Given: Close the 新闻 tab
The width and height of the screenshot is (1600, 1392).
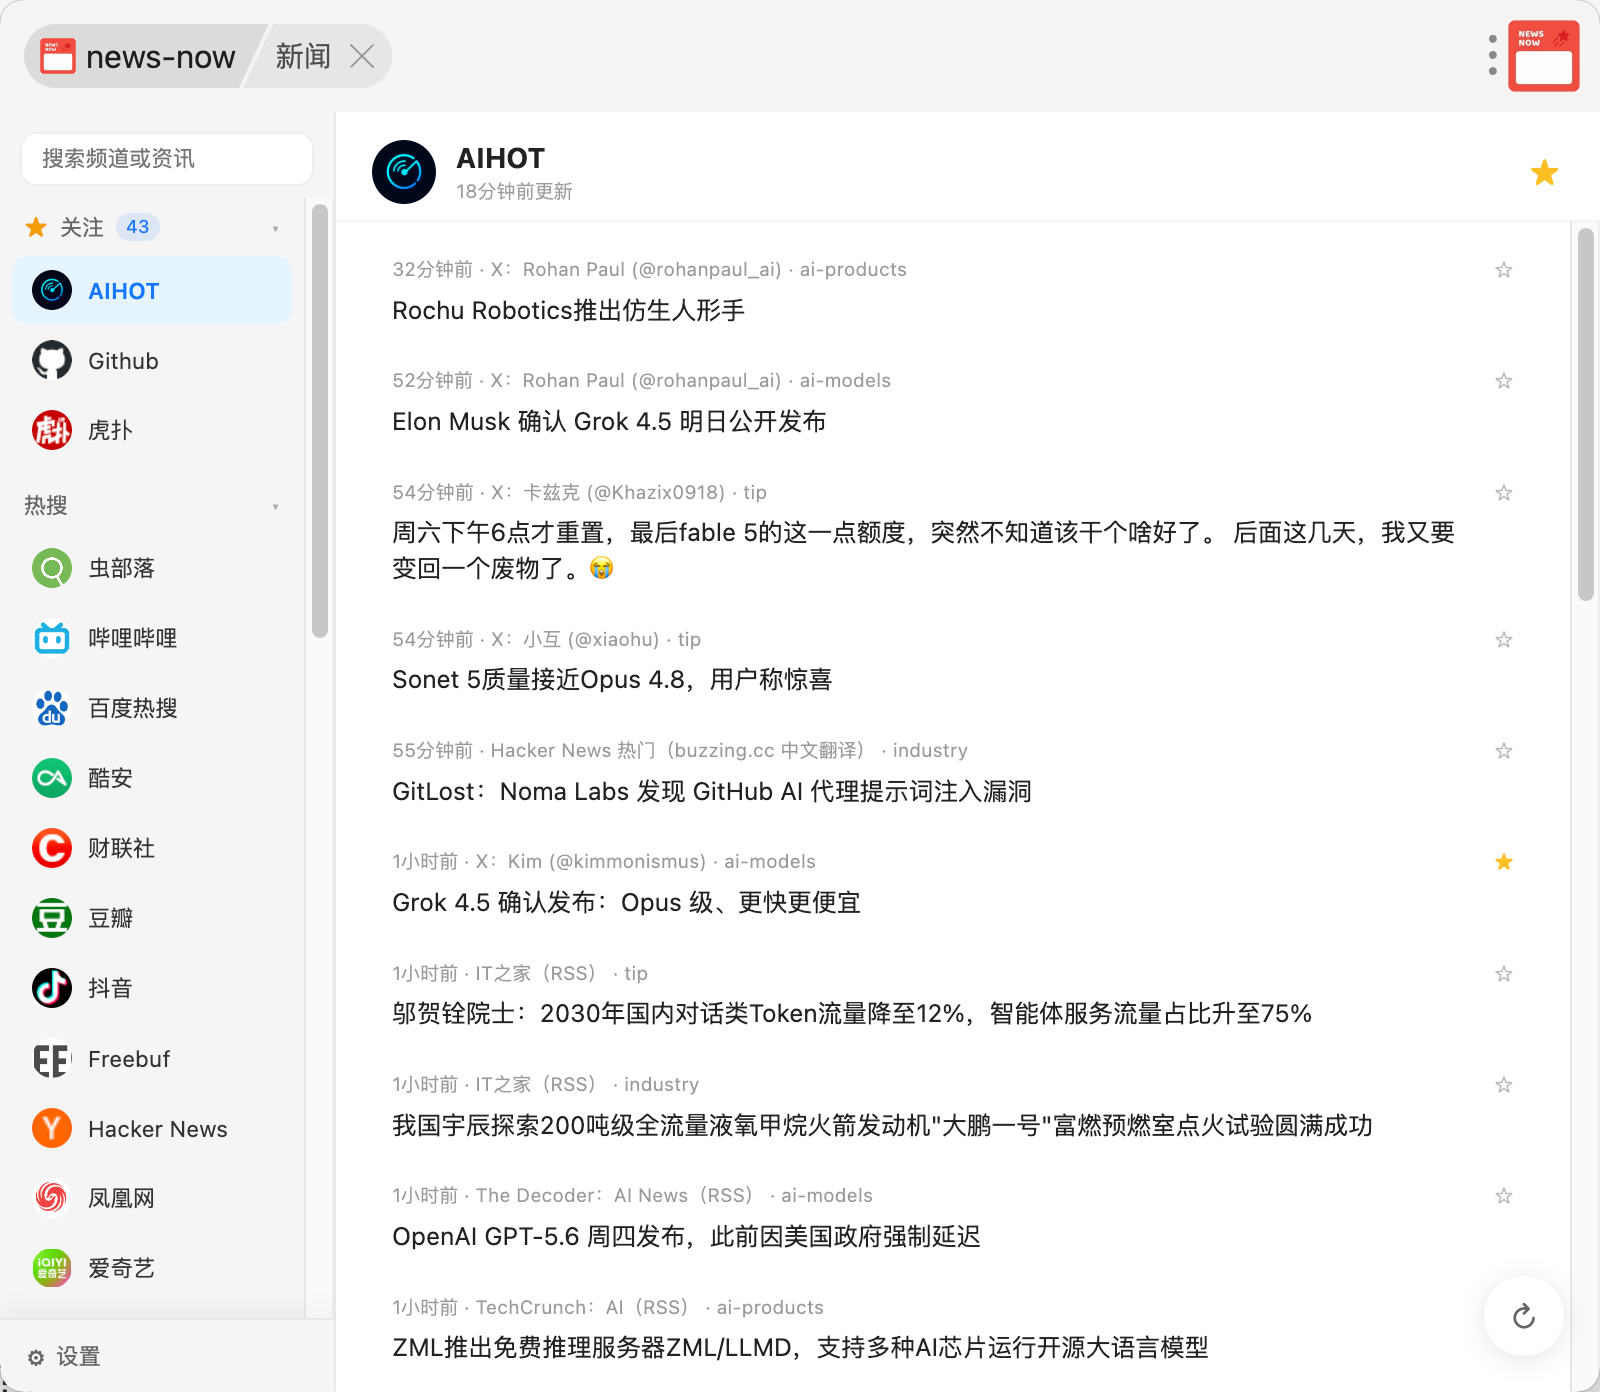Looking at the screenshot, I should [x=362, y=56].
